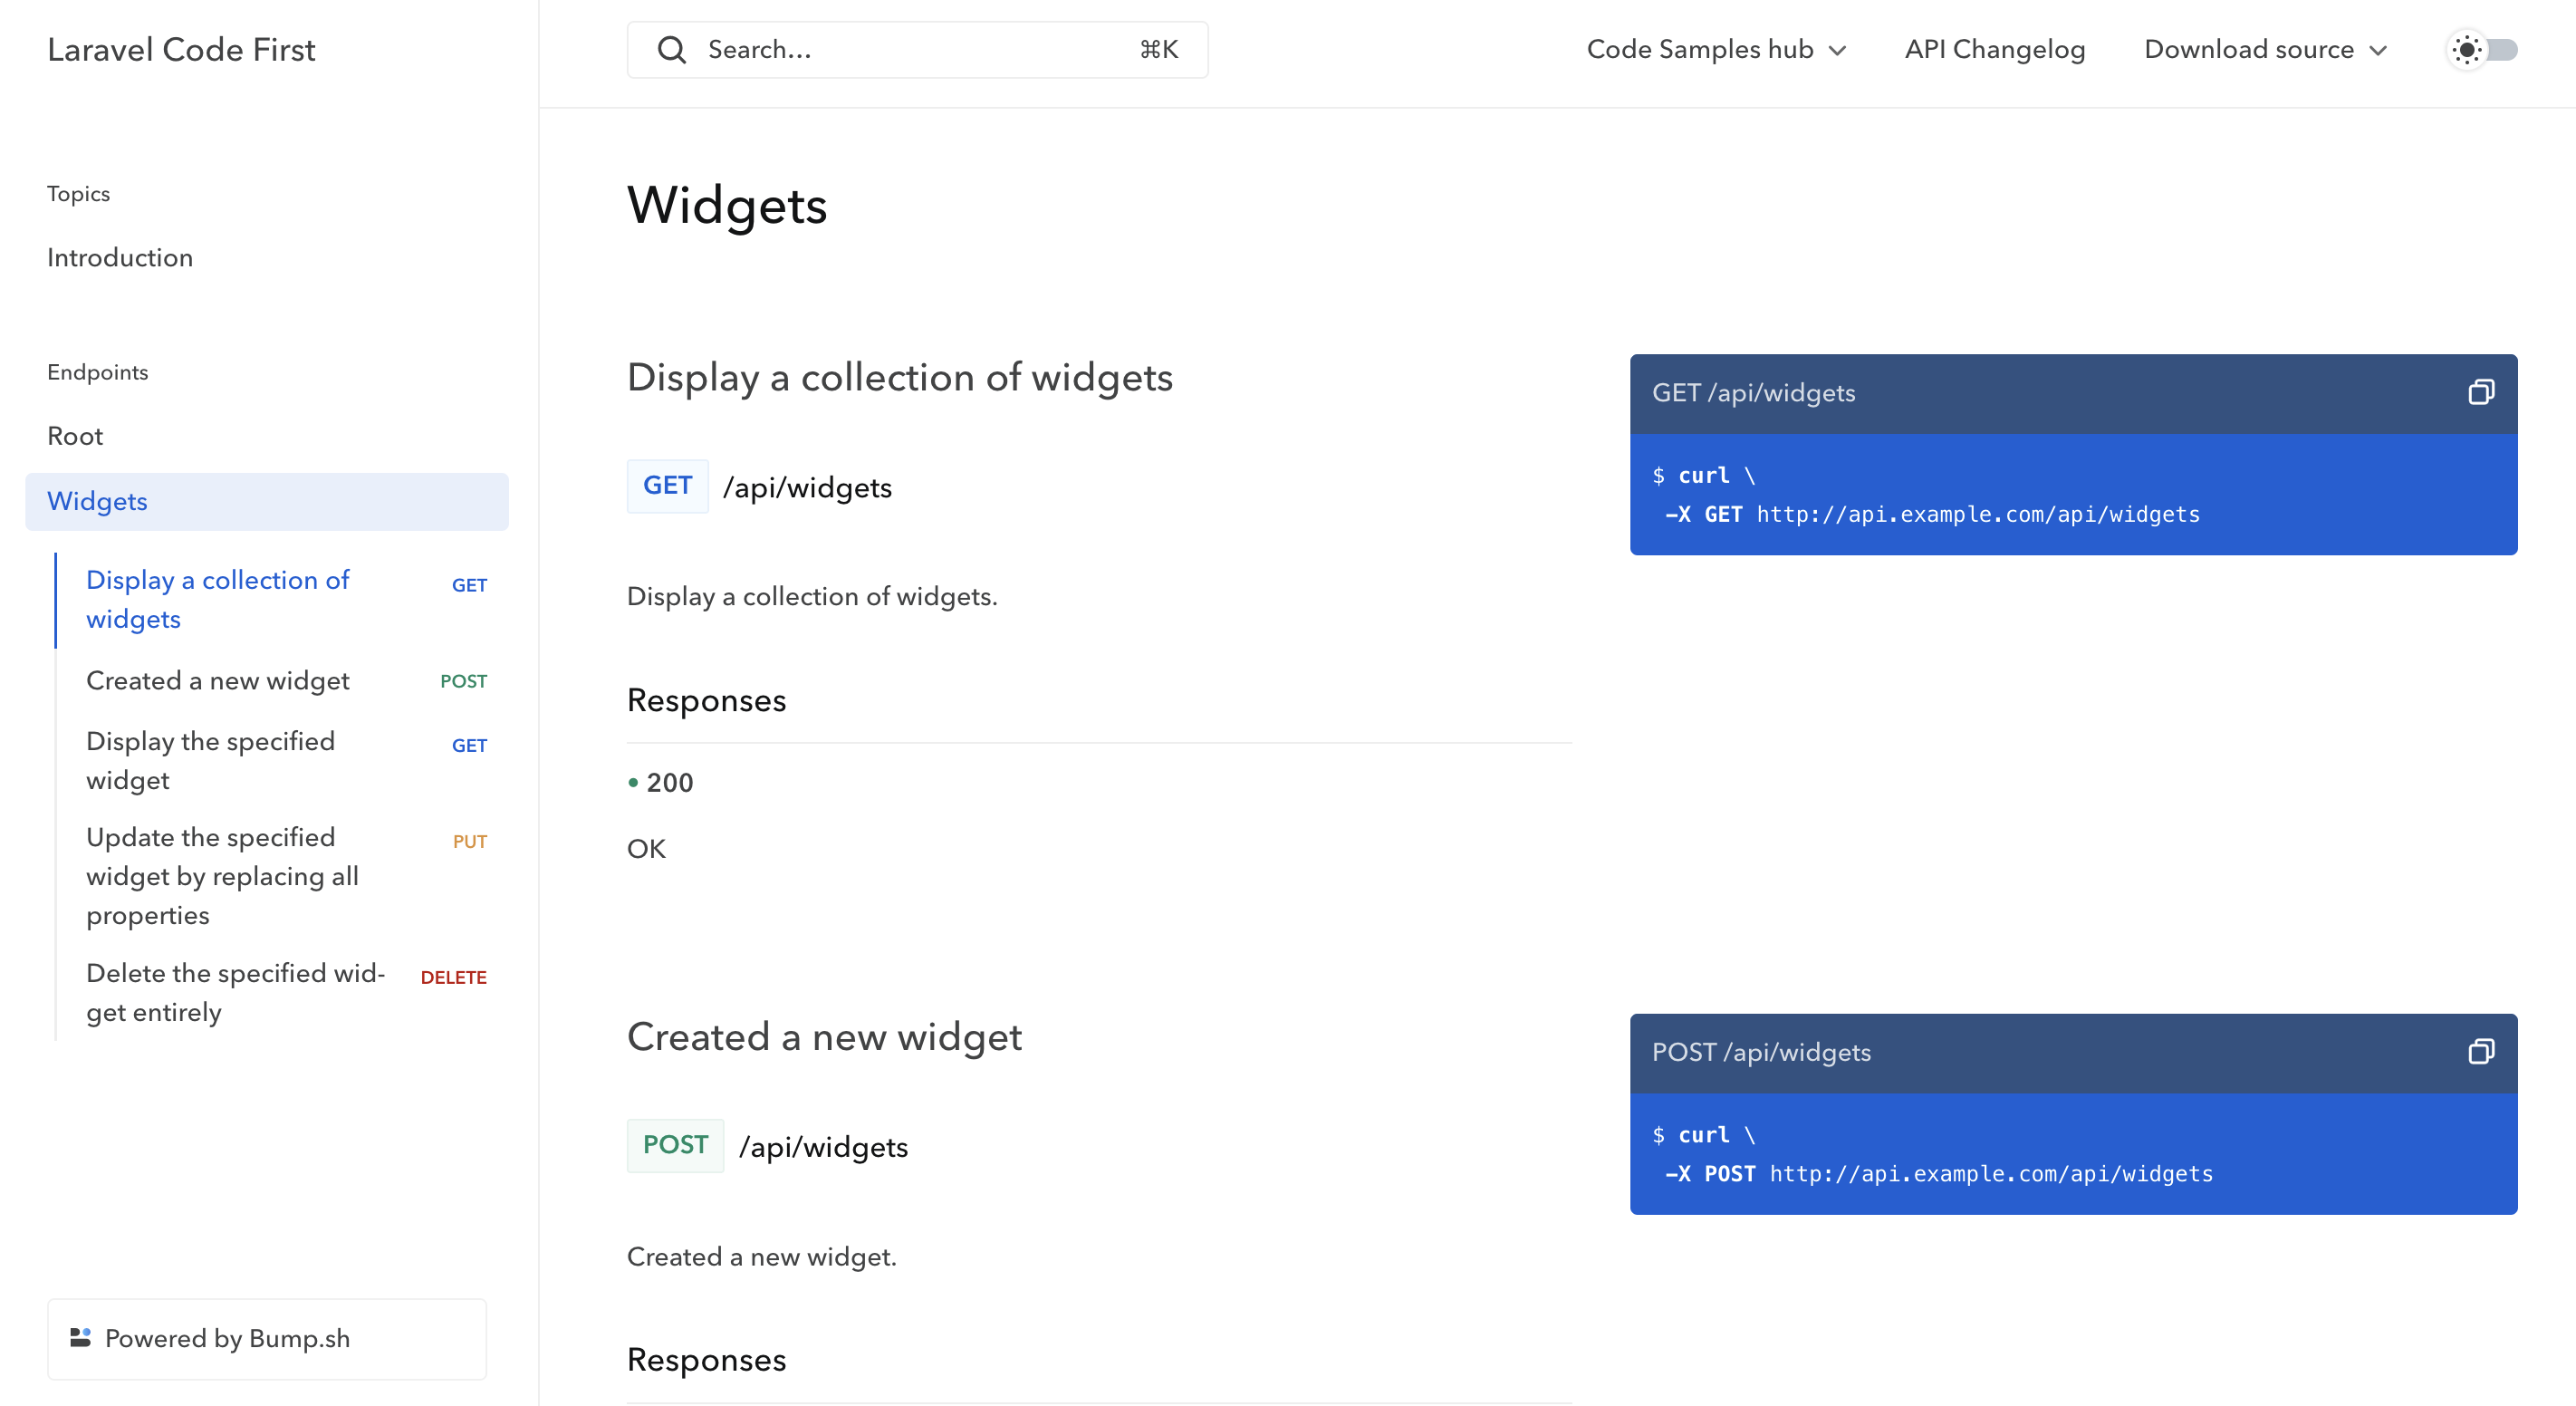Select the GET method badge beside /api/widgets

[667, 486]
